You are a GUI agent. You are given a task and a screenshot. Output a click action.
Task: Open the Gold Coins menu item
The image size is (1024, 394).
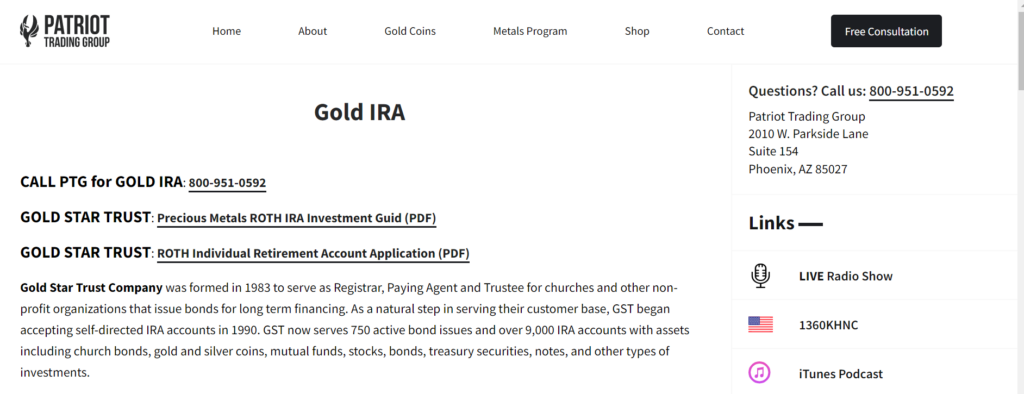click(x=410, y=31)
